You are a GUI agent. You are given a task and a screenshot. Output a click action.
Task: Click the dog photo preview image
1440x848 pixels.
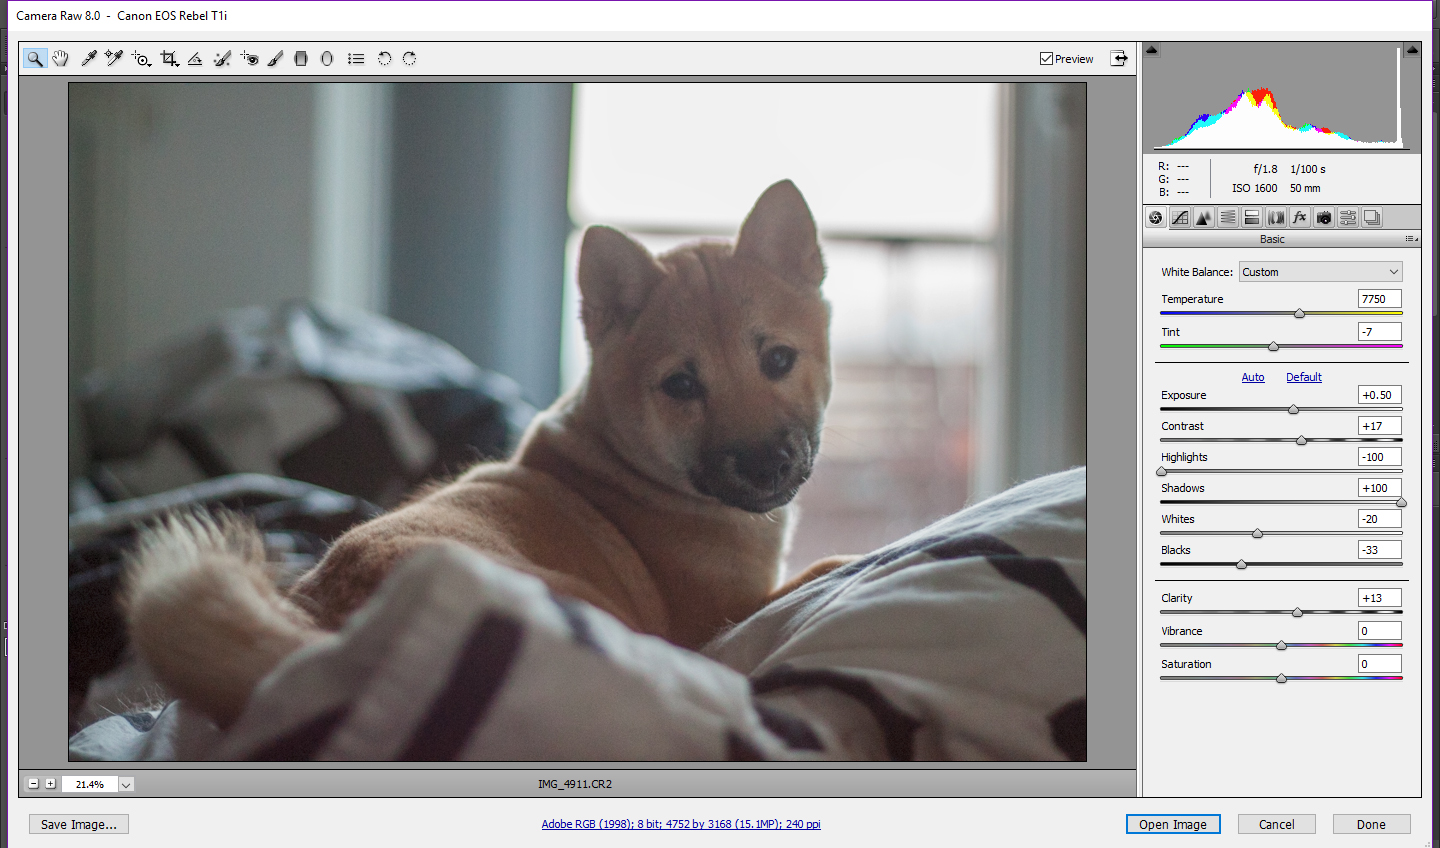(x=577, y=422)
